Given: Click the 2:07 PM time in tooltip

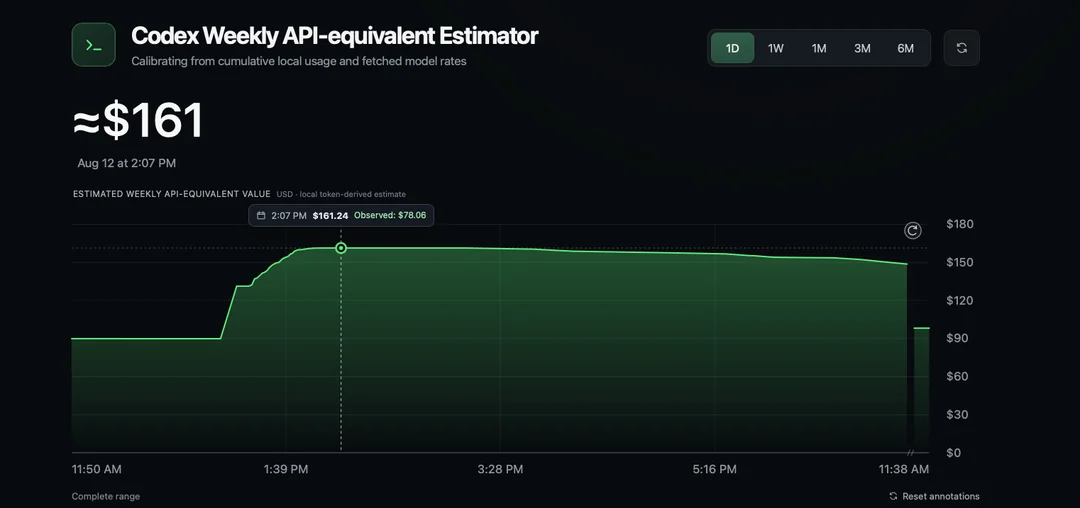Looking at the screenshot, I should 289,215.
